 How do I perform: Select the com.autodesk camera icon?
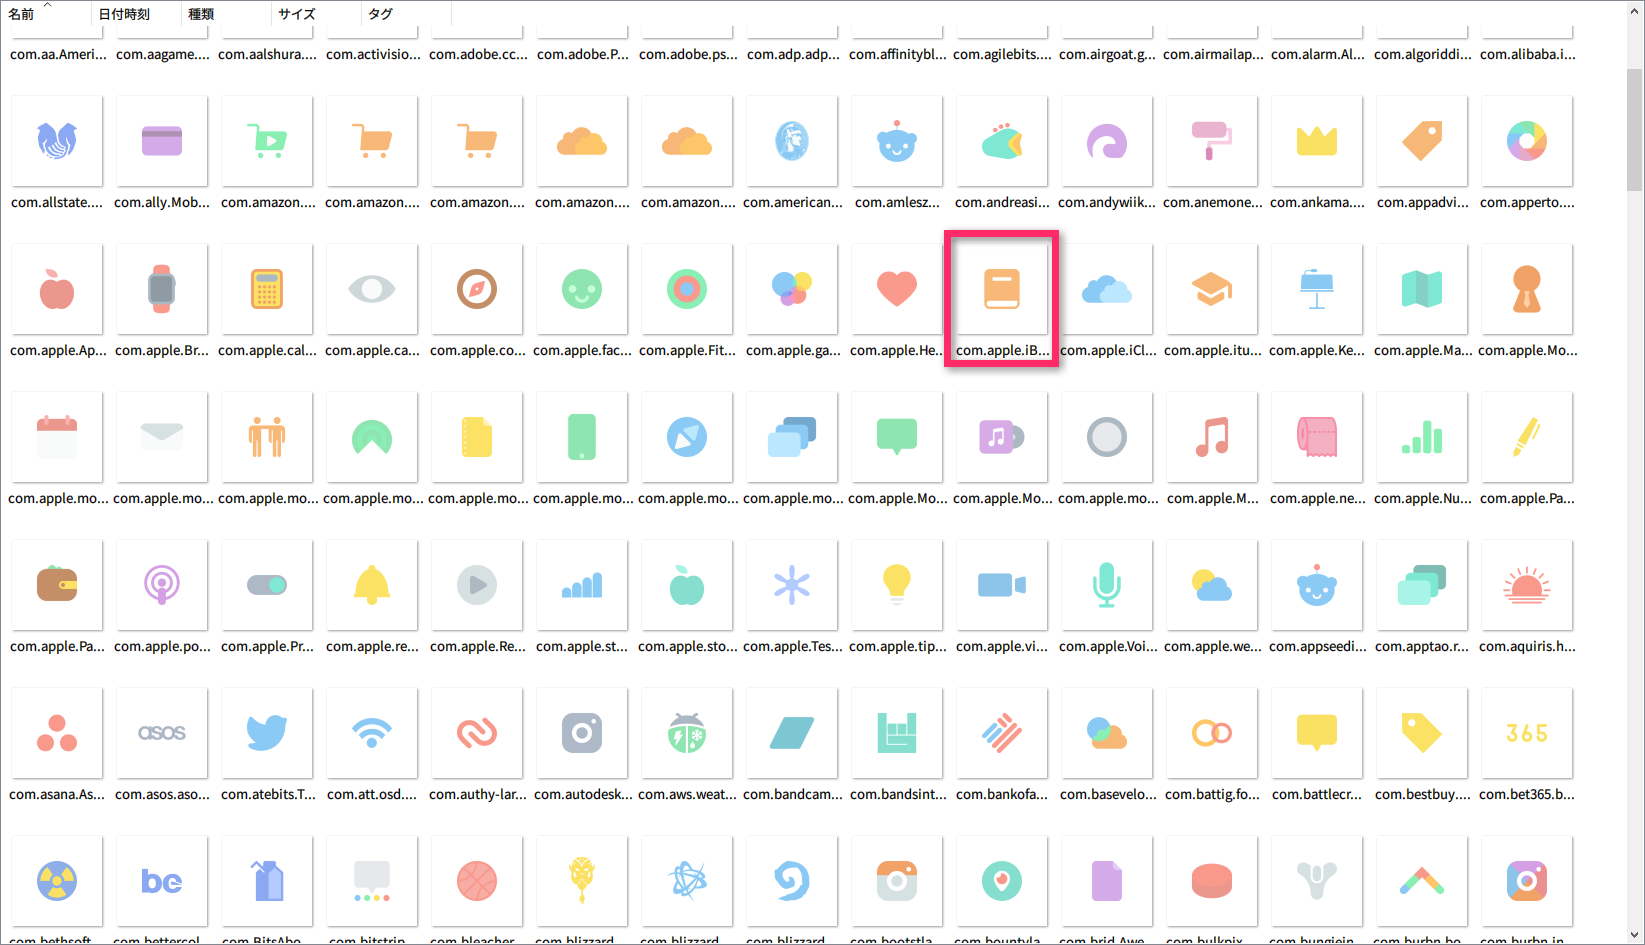[582, 733]
